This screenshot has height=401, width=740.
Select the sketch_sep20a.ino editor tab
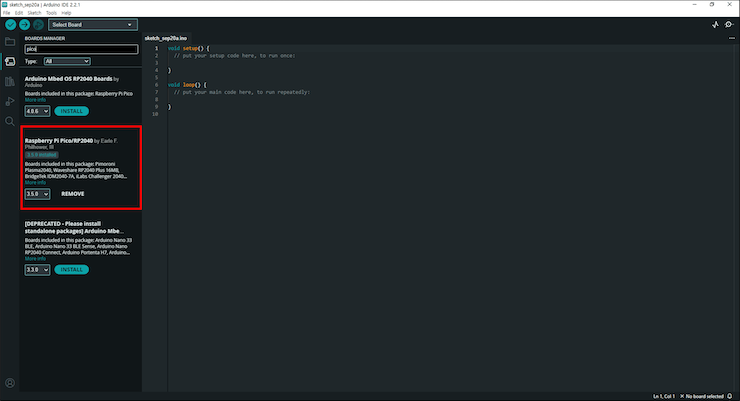pos(166,38)
